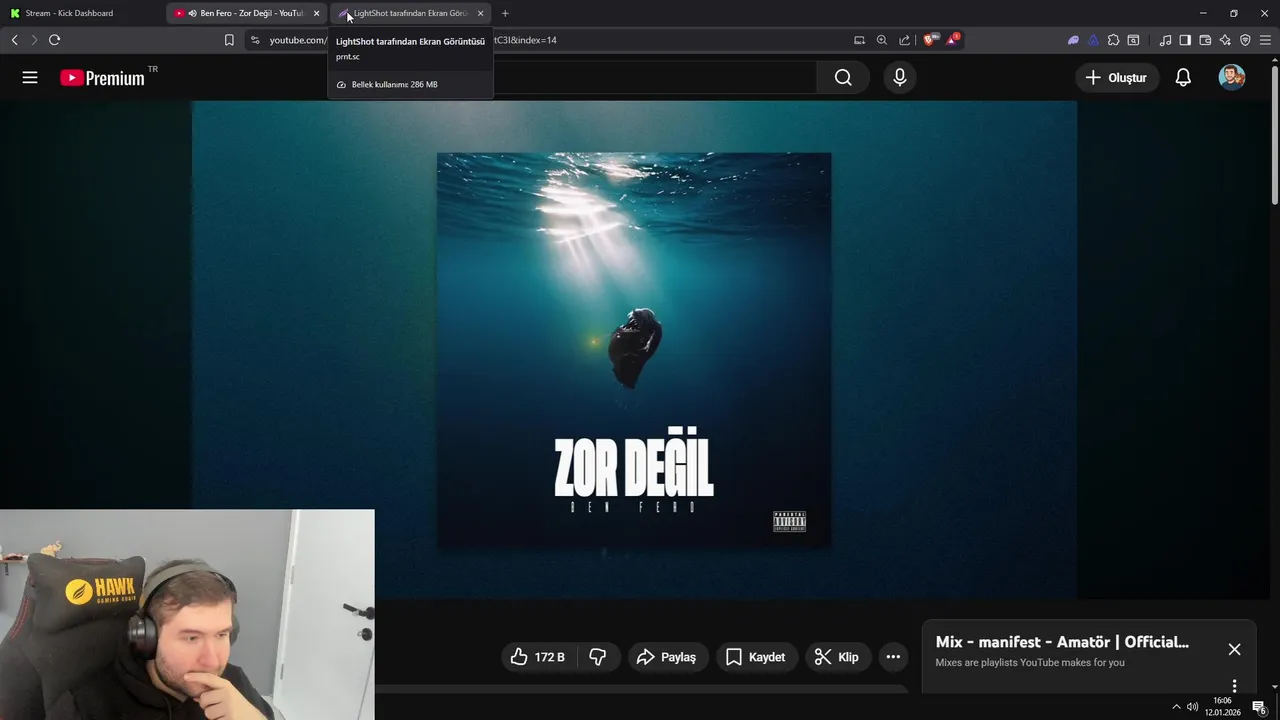Image resolution: width=1280 pixels, height=720 pixels.
Task: Go to the YouTube Premium home logo
Action: click(102, 78)
